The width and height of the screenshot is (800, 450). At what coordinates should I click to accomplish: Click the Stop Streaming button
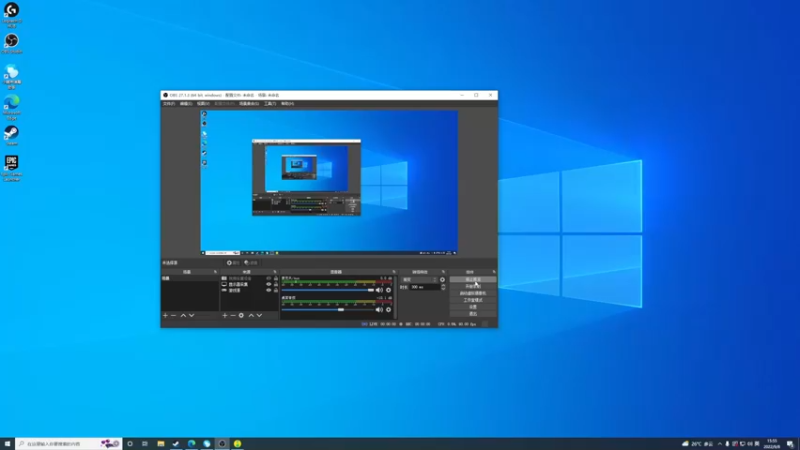pos(473,280)
